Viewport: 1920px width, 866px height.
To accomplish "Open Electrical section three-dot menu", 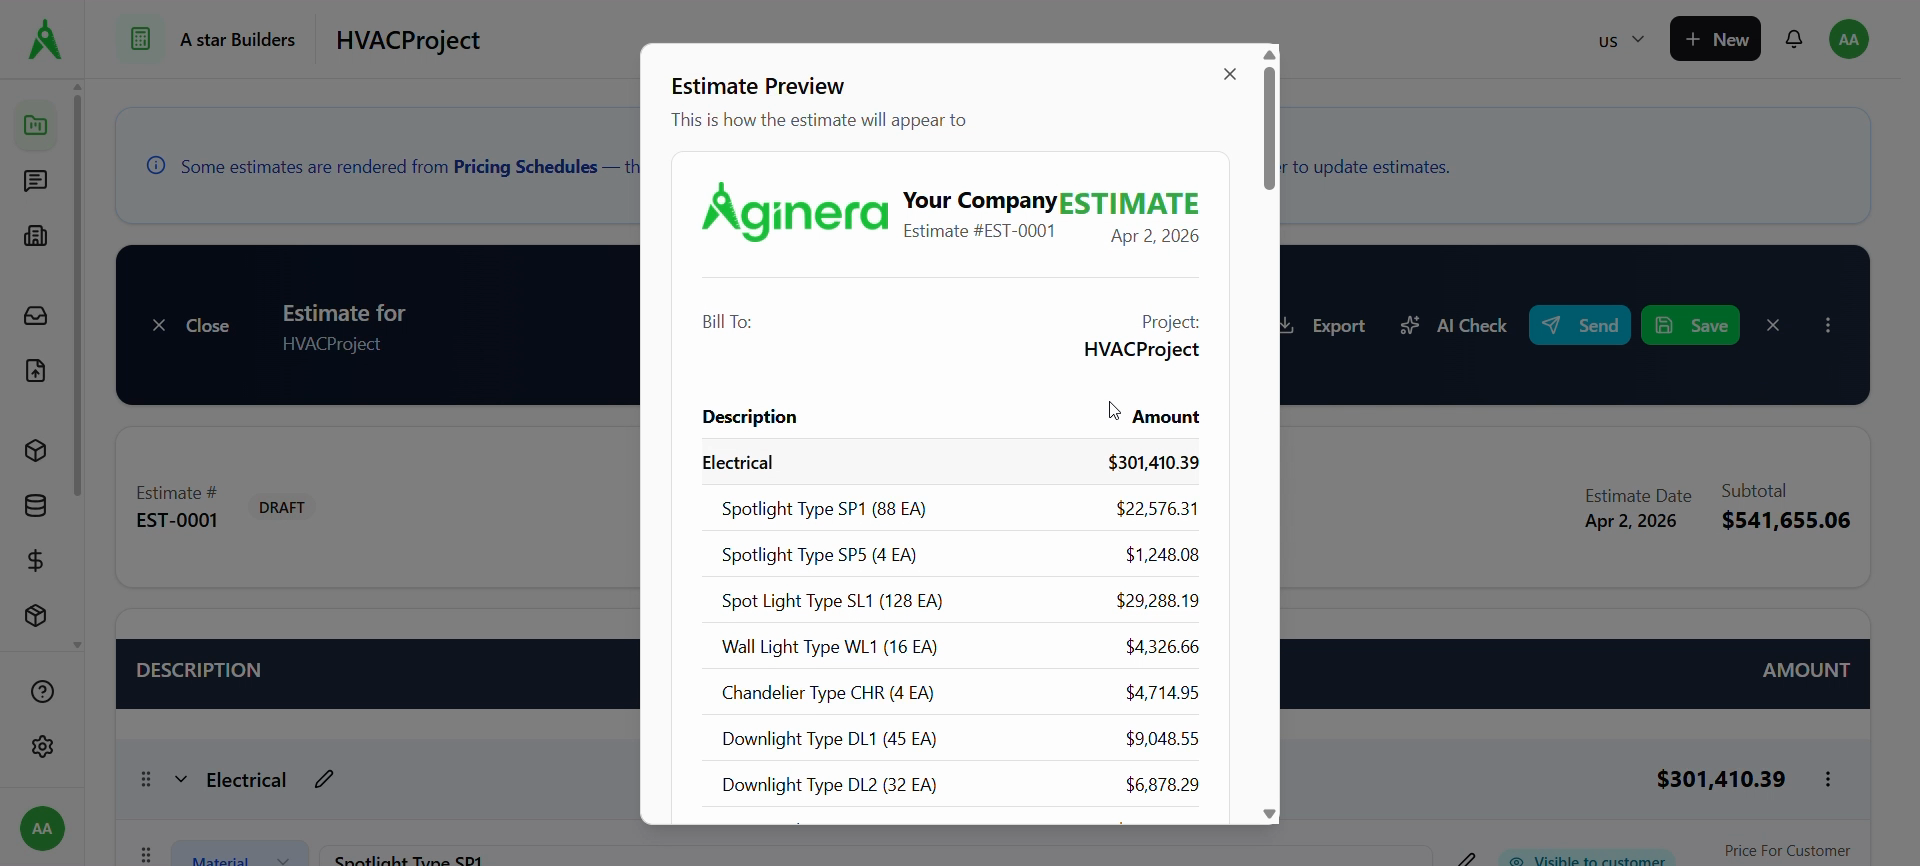I will point(1828,779).
